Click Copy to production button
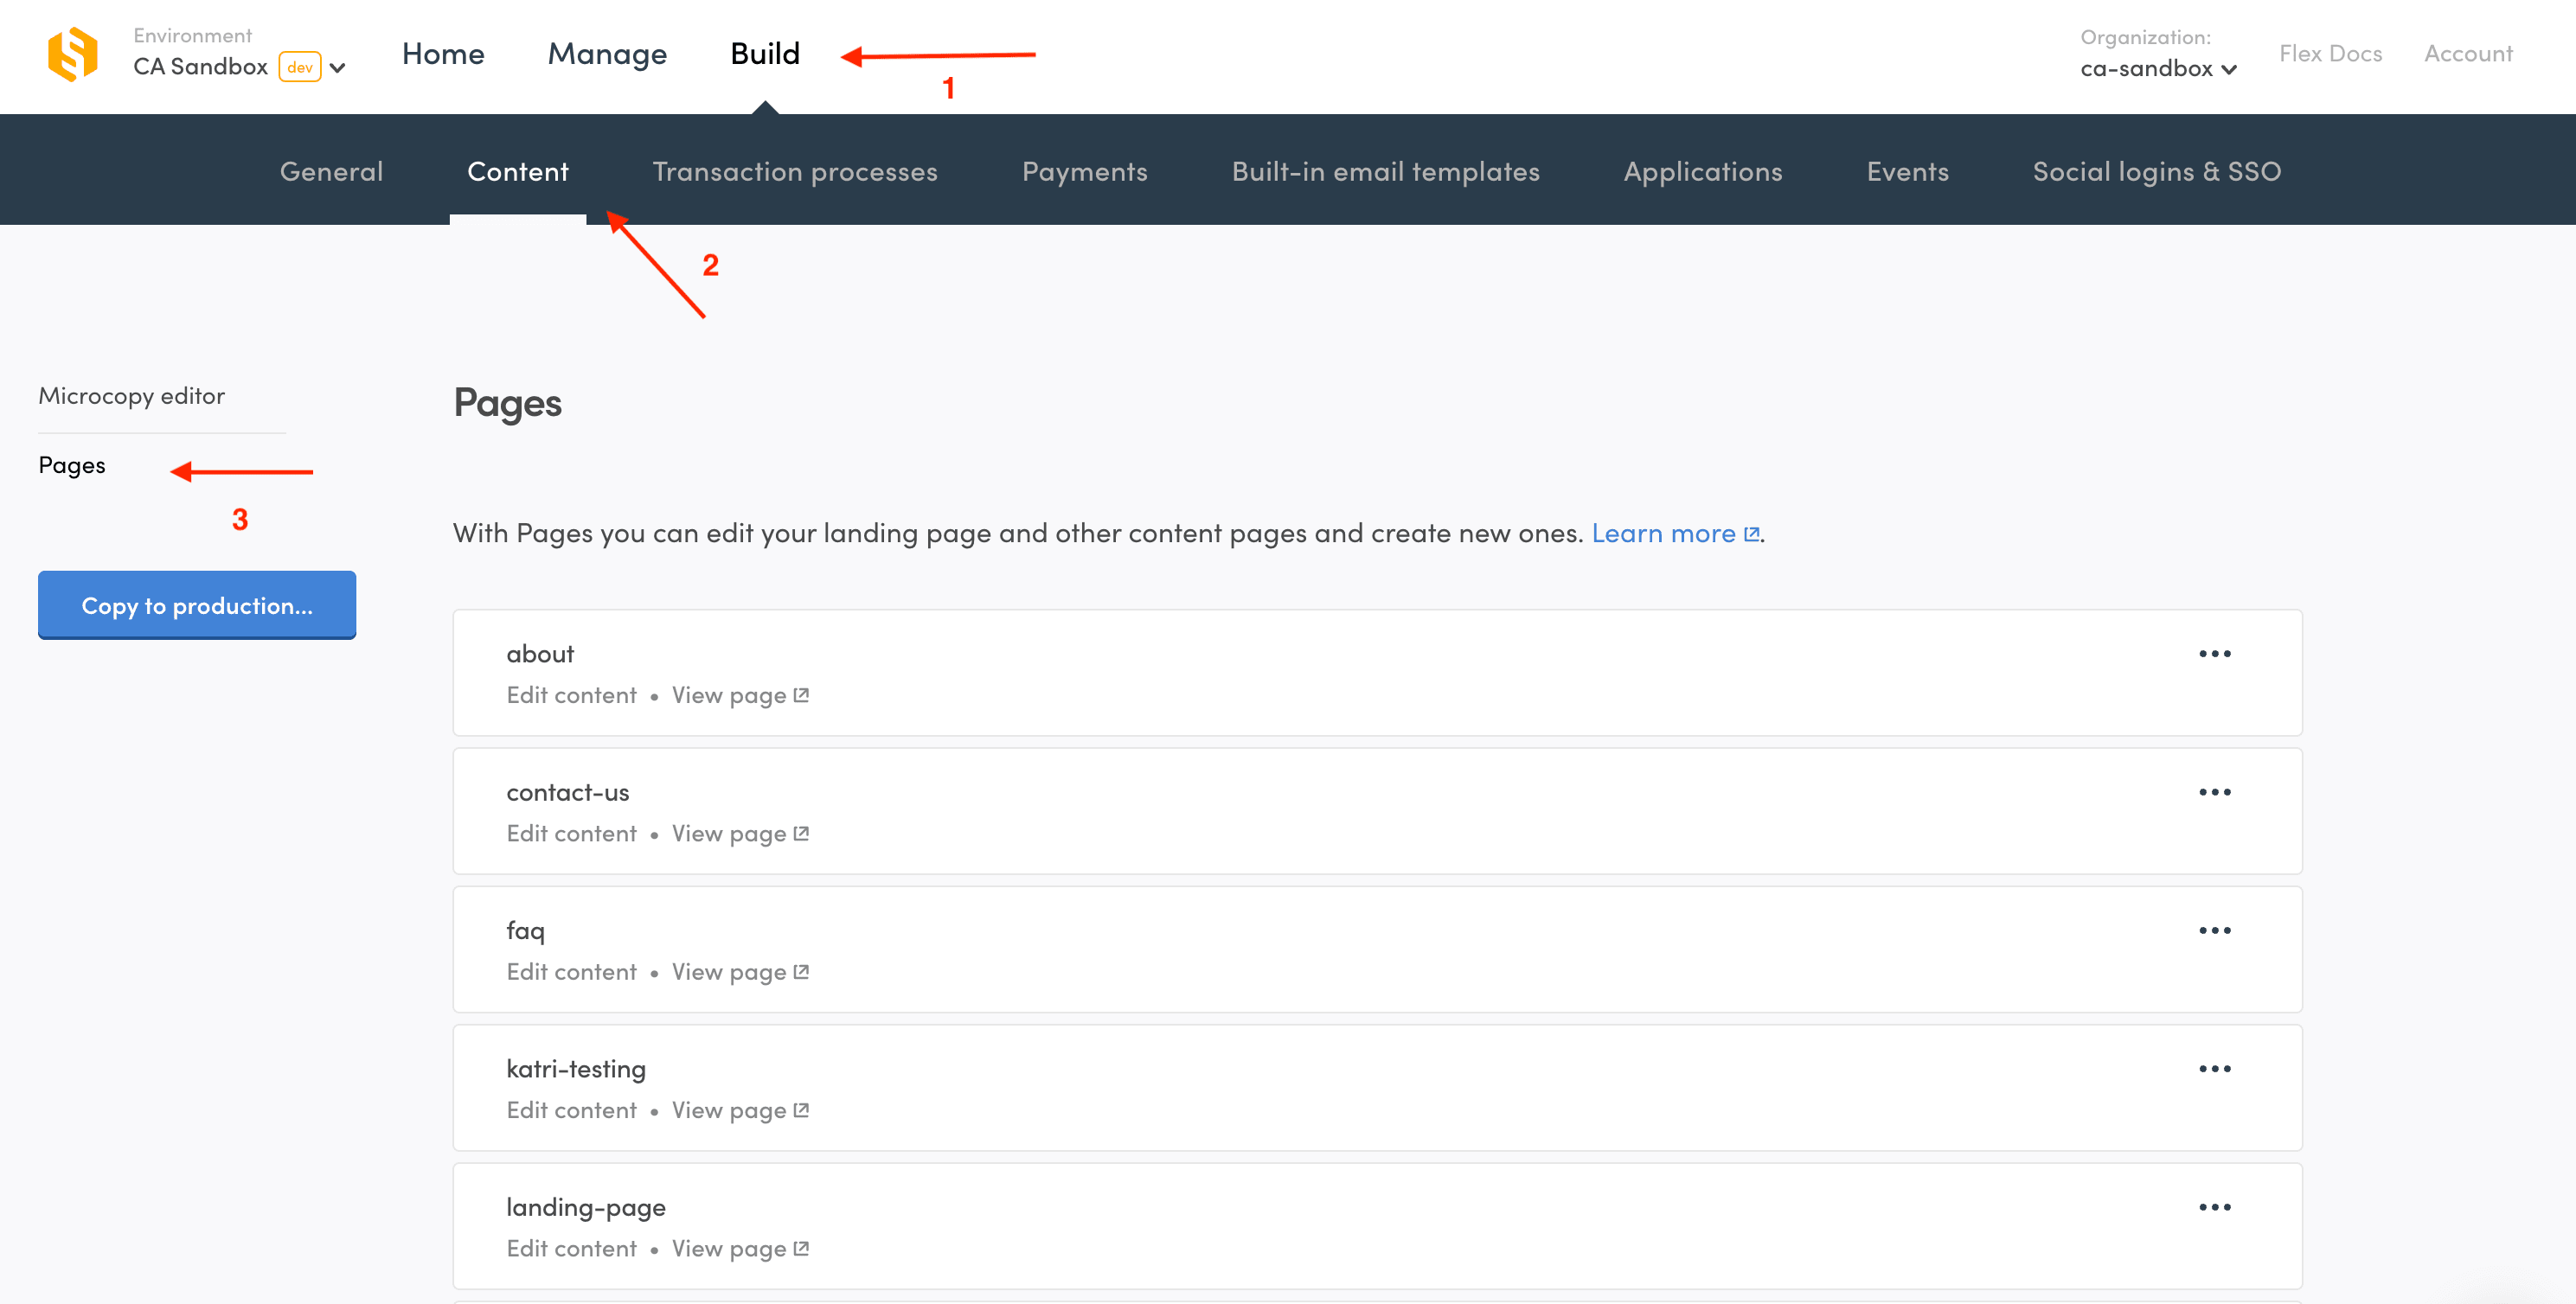The height and width of the screenshot is (1304, 2576). click(x=197, y=605)
